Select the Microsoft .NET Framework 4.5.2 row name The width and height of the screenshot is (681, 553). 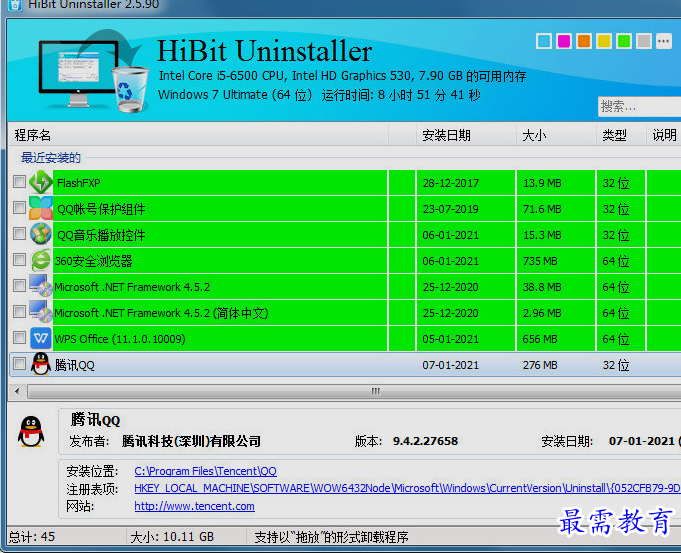click(132, 287)
